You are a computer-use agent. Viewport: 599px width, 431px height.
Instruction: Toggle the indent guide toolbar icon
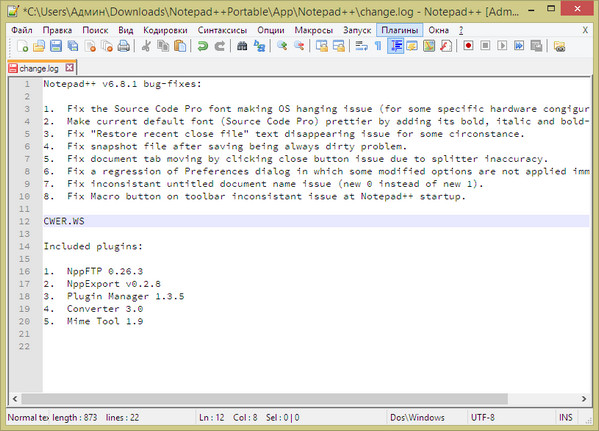(395, 46)
